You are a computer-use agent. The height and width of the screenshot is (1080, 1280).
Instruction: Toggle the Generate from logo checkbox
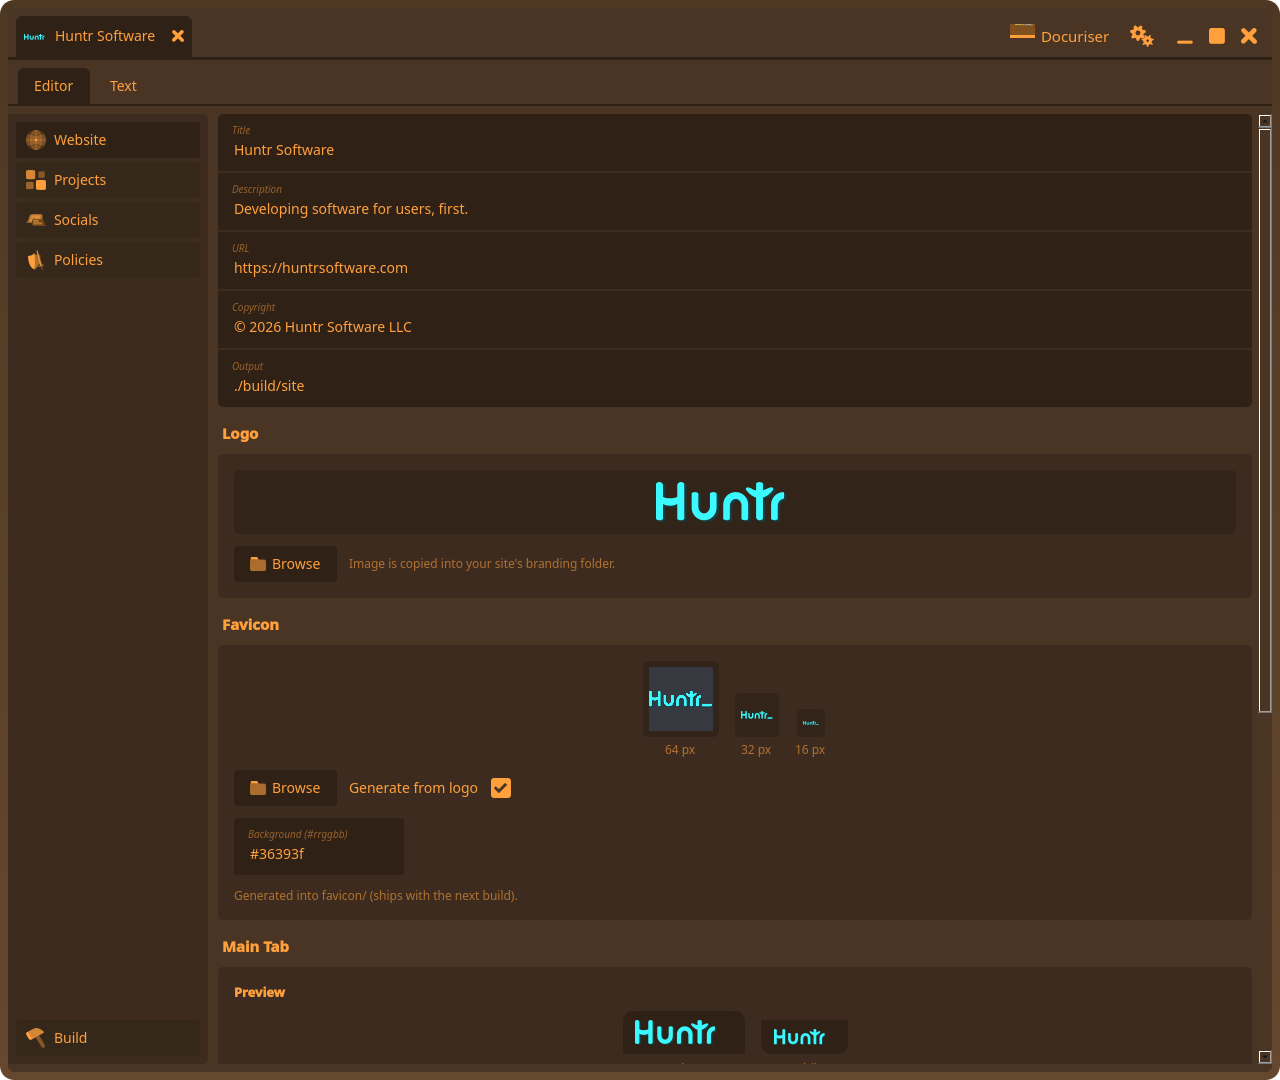click(501, 788)
